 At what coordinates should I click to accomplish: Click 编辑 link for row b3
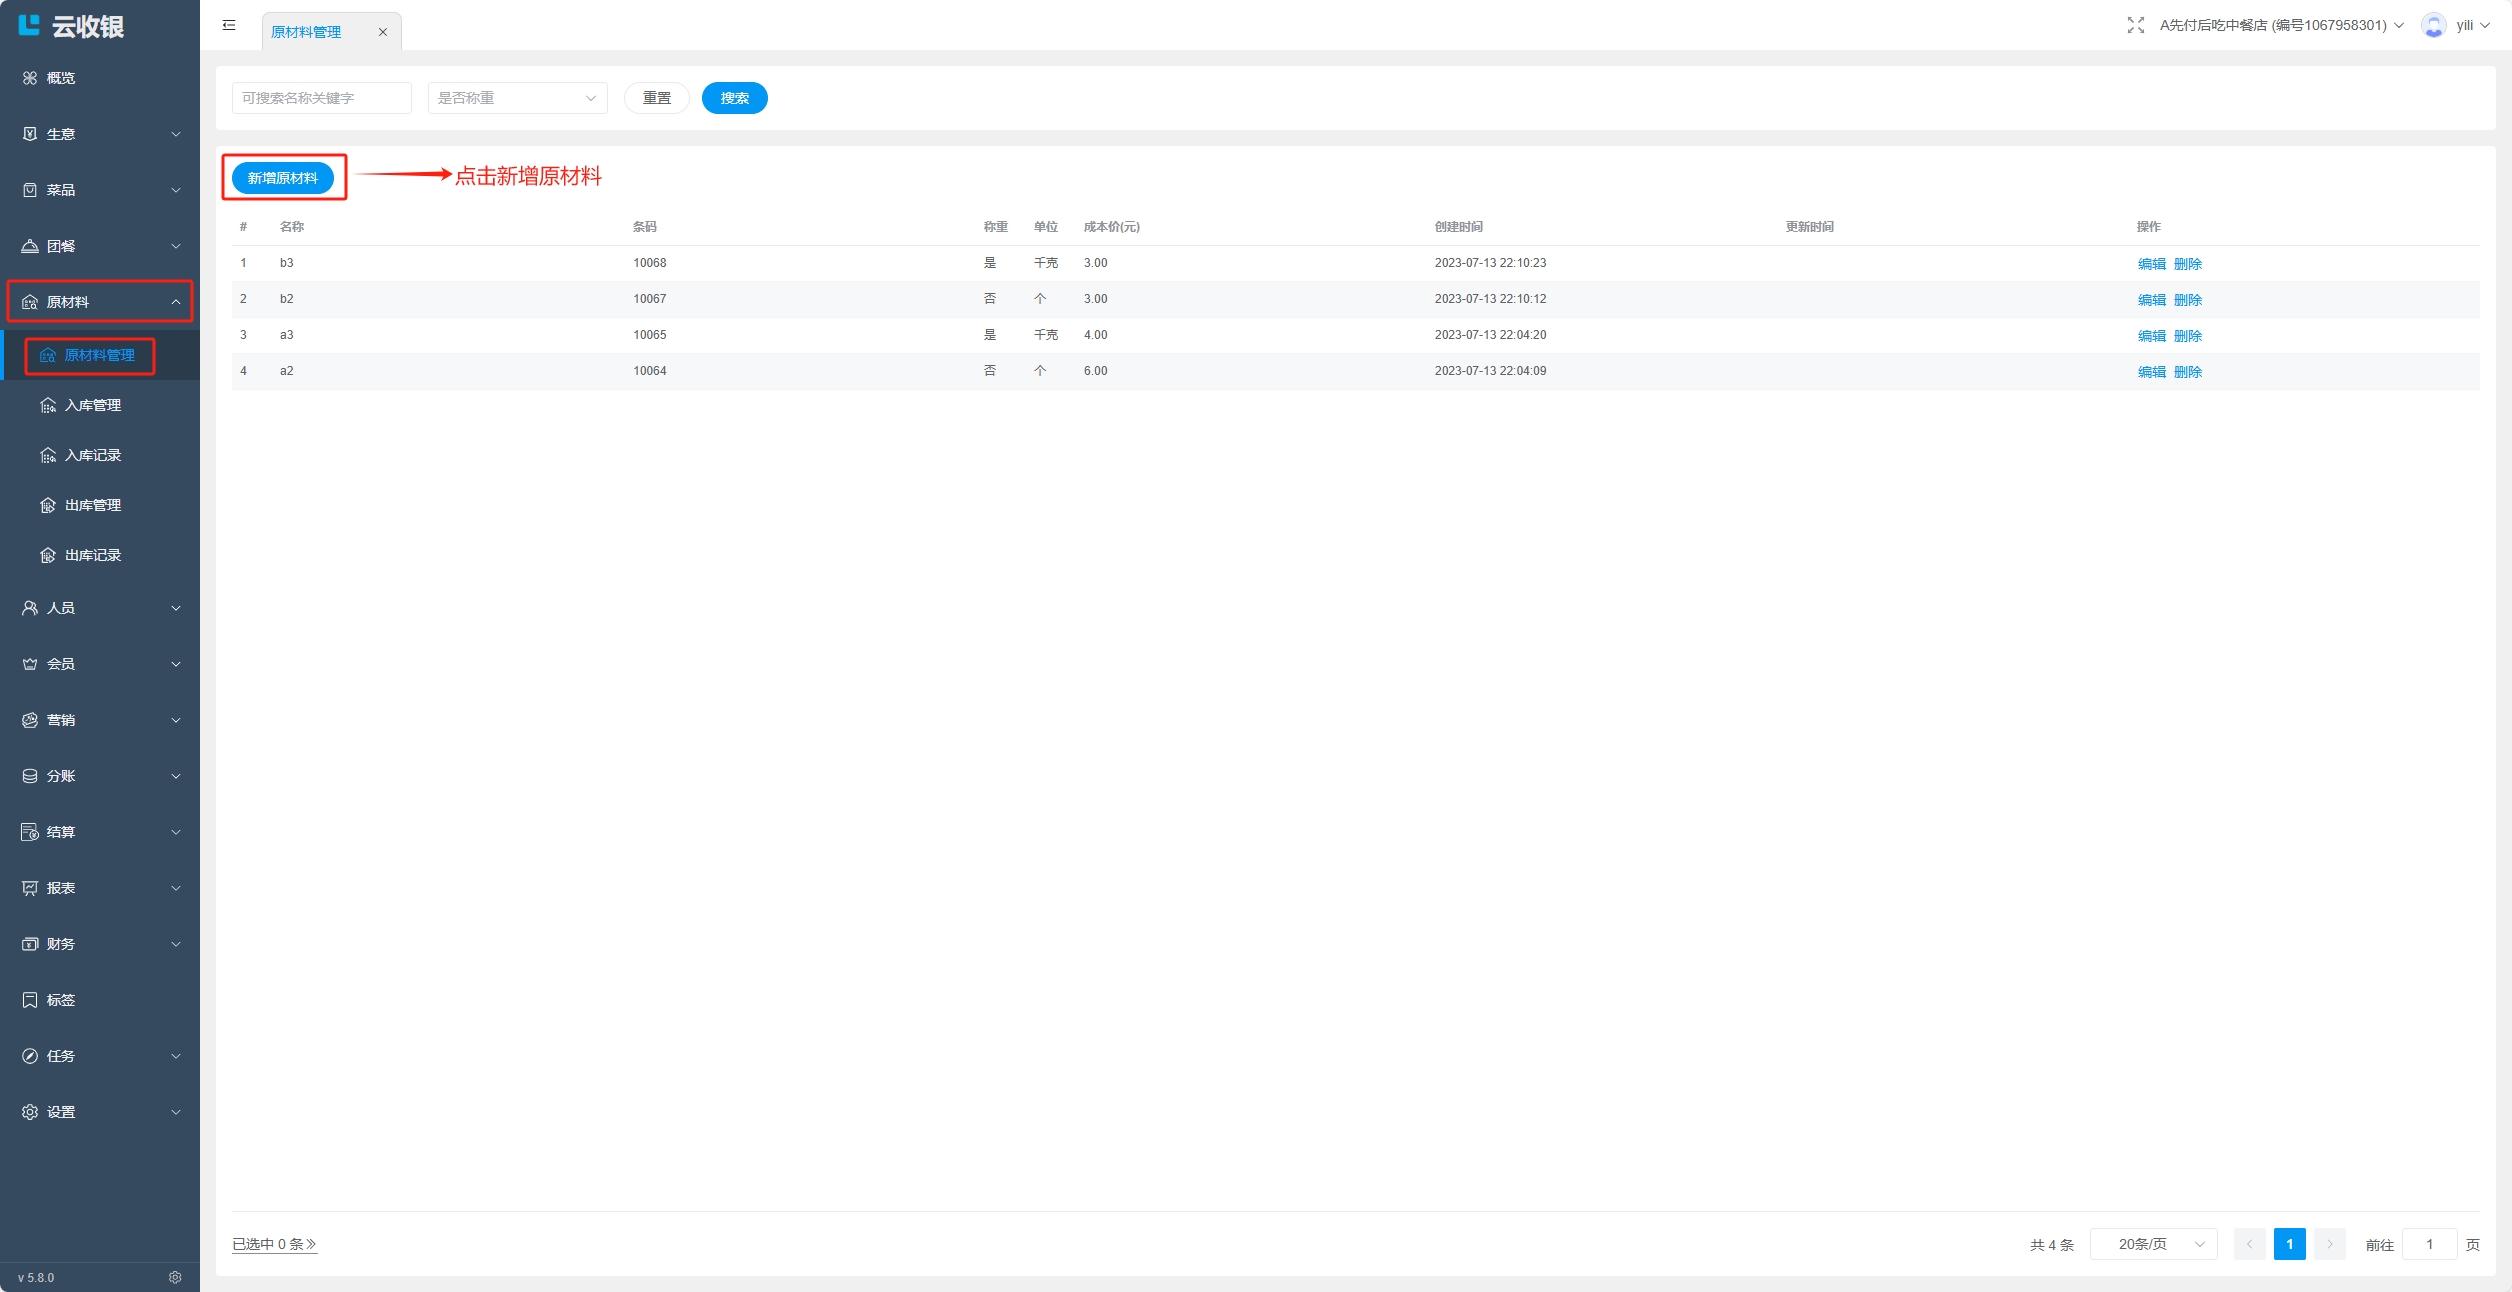2151,264
